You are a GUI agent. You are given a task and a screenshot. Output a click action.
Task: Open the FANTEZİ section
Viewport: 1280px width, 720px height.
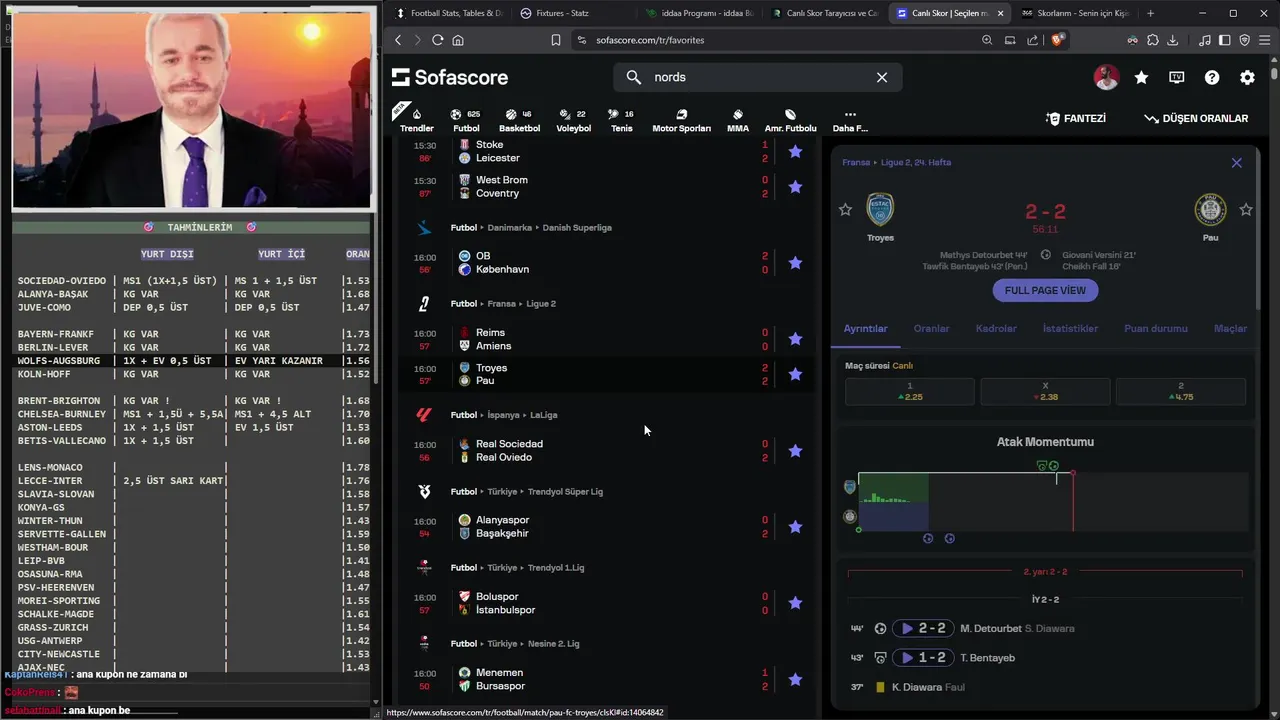pos(1076,118)
